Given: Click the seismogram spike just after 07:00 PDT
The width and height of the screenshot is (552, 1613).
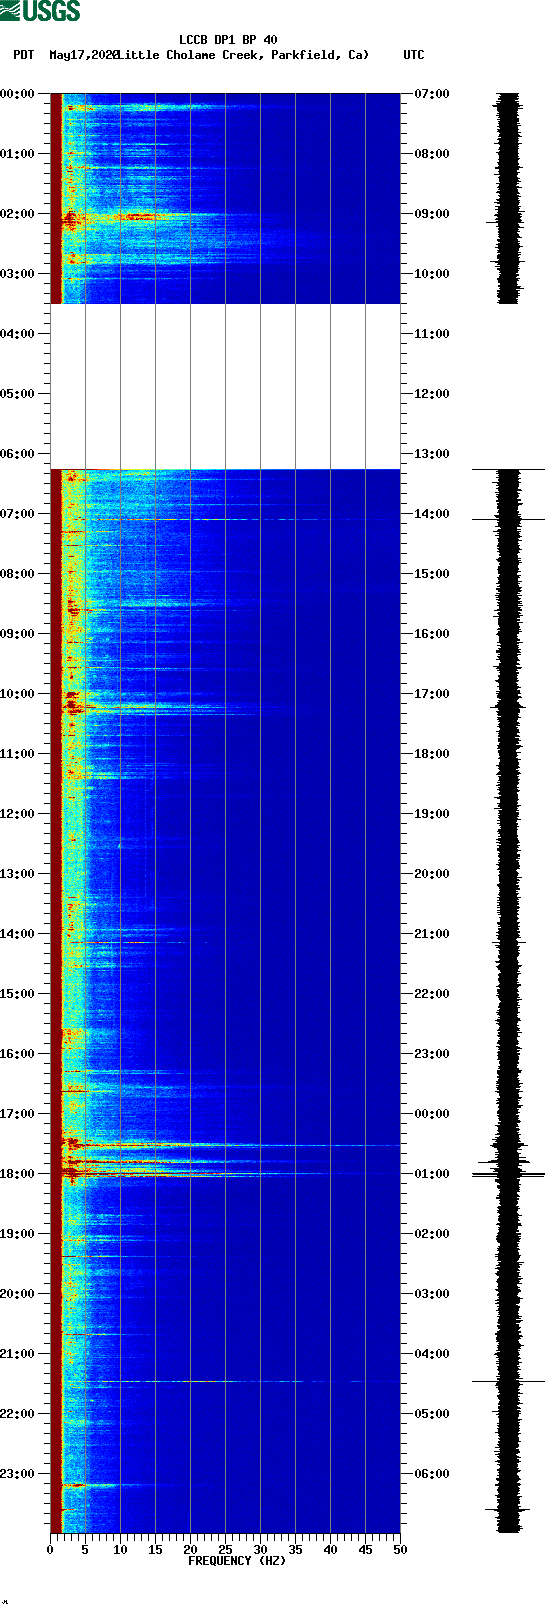Looking at the screenshot, I should tap(508, 519).
